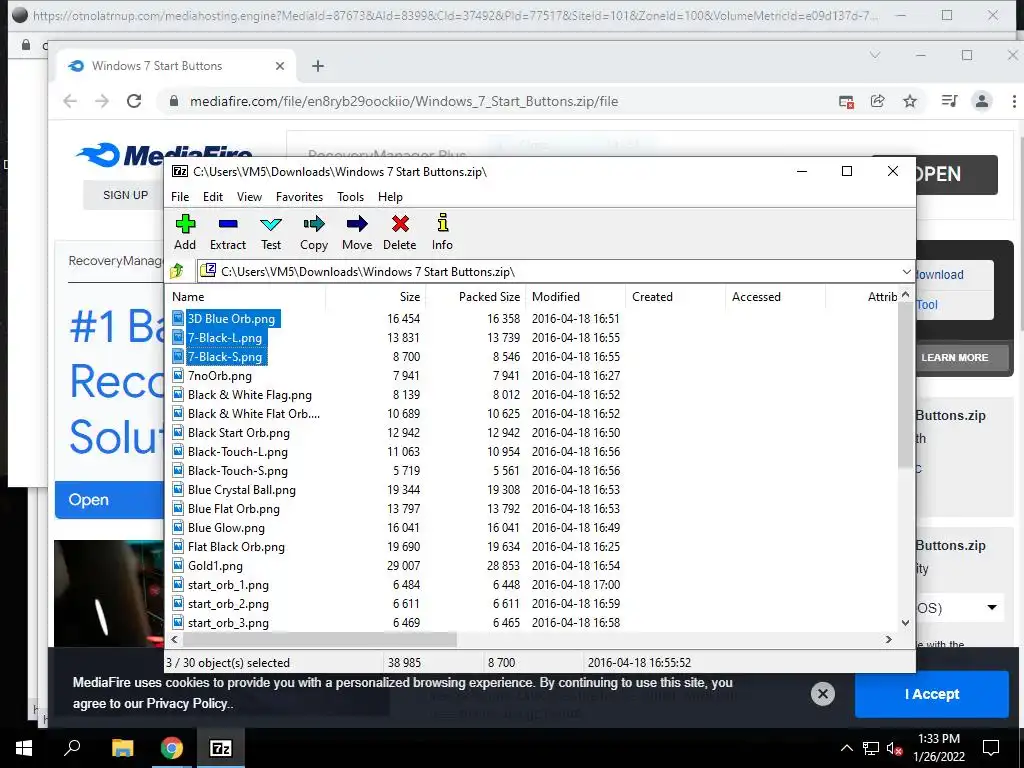1024x768 pixels.
Task: Open File Explorer from the taskbar
Action: coord(122,748)
